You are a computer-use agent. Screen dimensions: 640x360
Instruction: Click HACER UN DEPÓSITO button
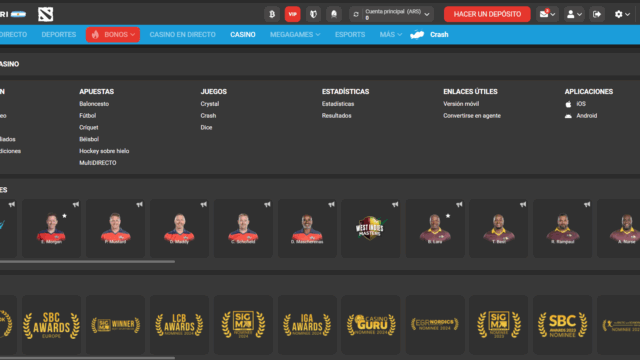tap(487, 14)
